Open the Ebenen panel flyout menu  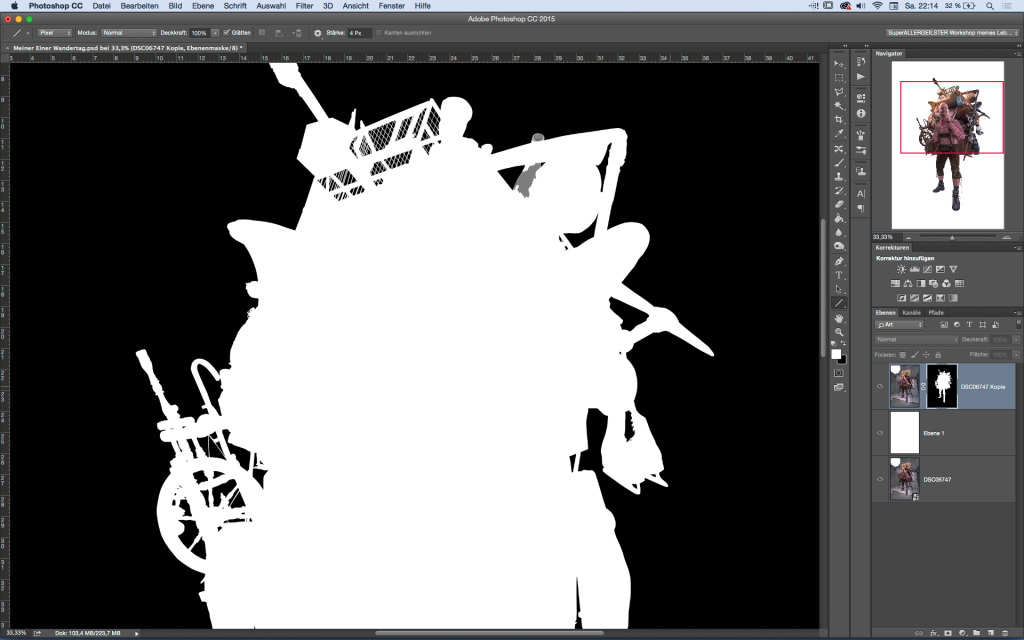click(1017, 313)
